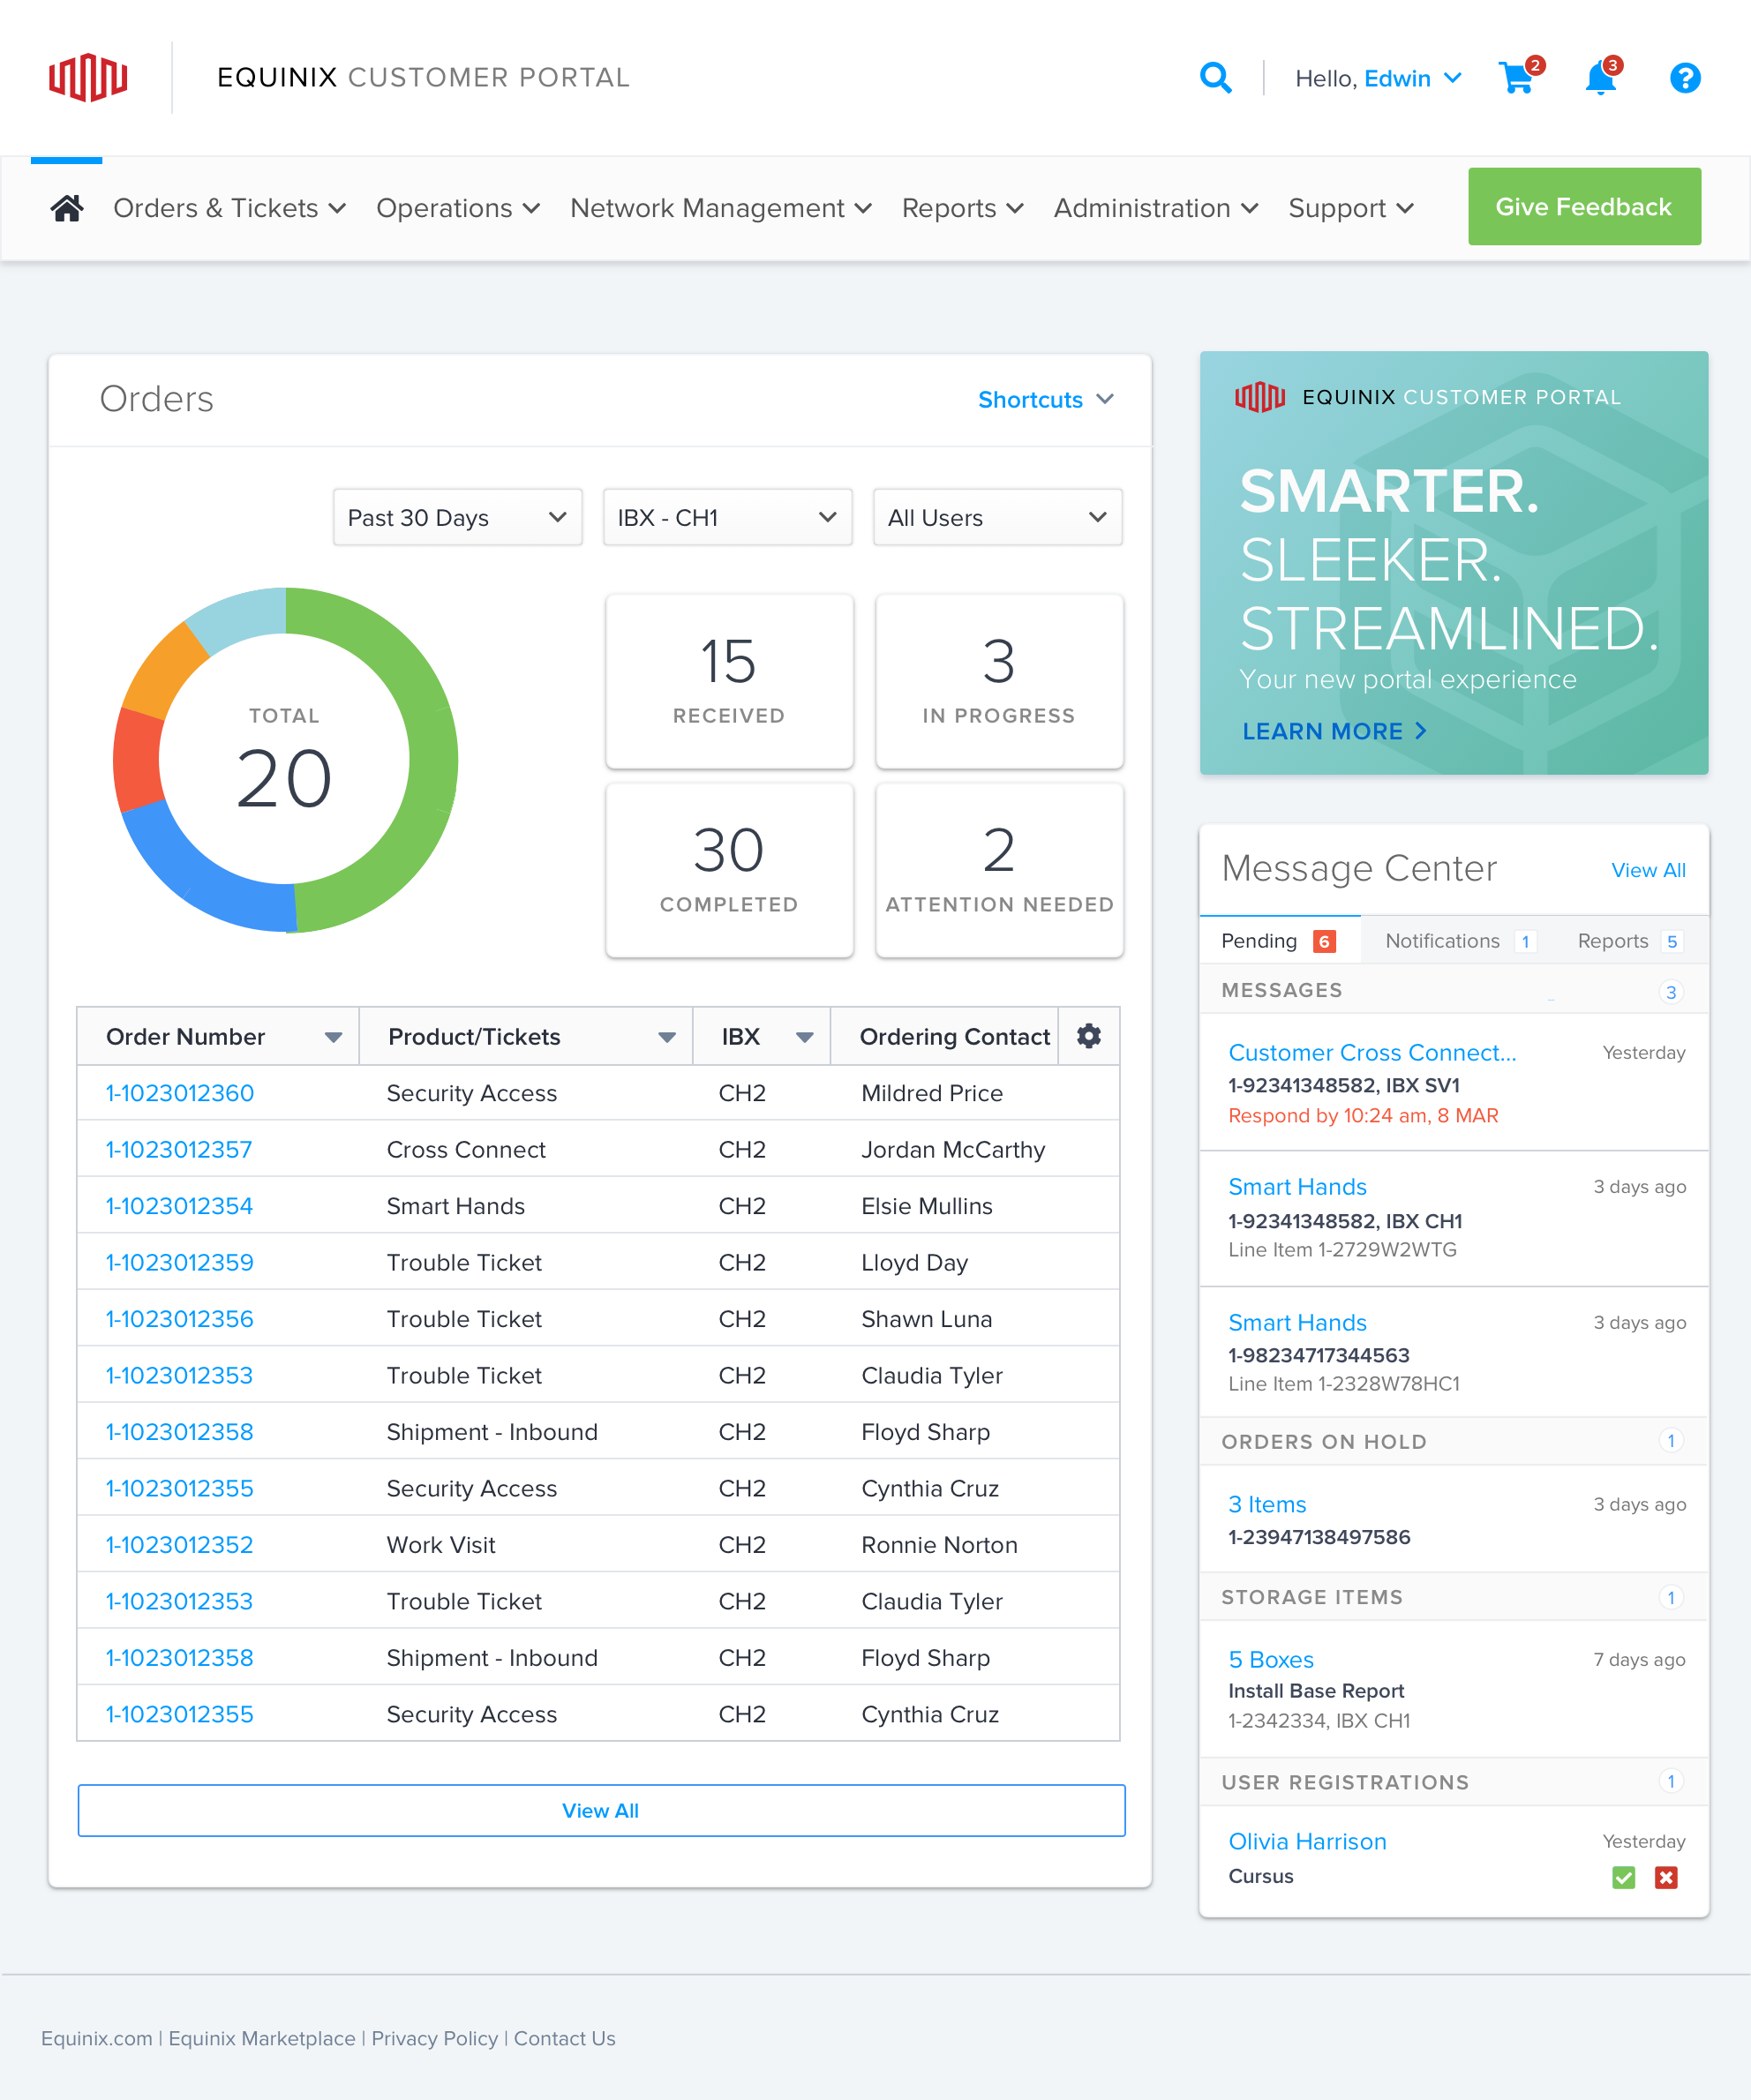Sort by Order Number column arrow
1751x2100 pixels.
[333, 1037]
